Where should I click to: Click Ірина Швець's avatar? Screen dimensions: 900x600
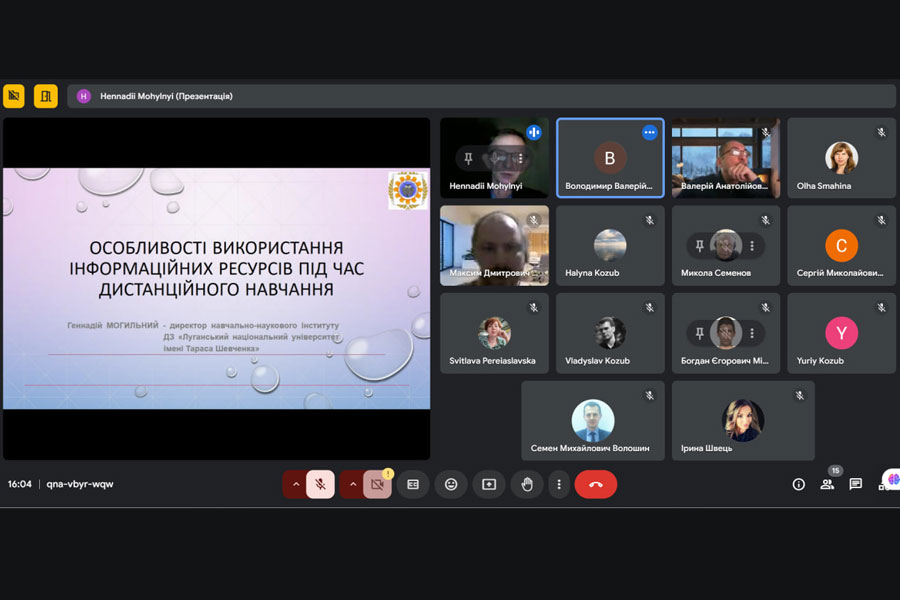(x=743, y=420)
